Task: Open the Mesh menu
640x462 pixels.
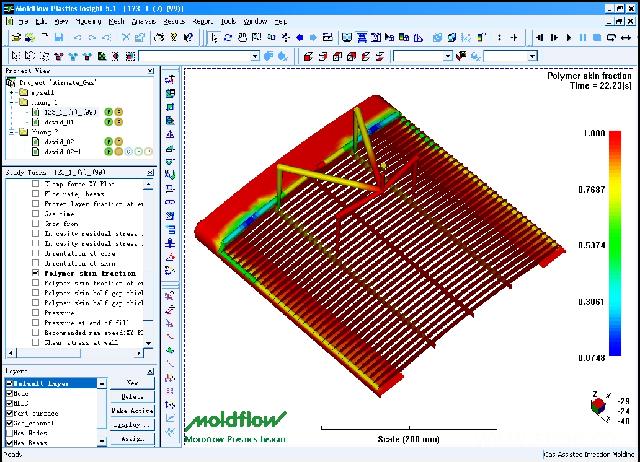Action: pos(116,21)
